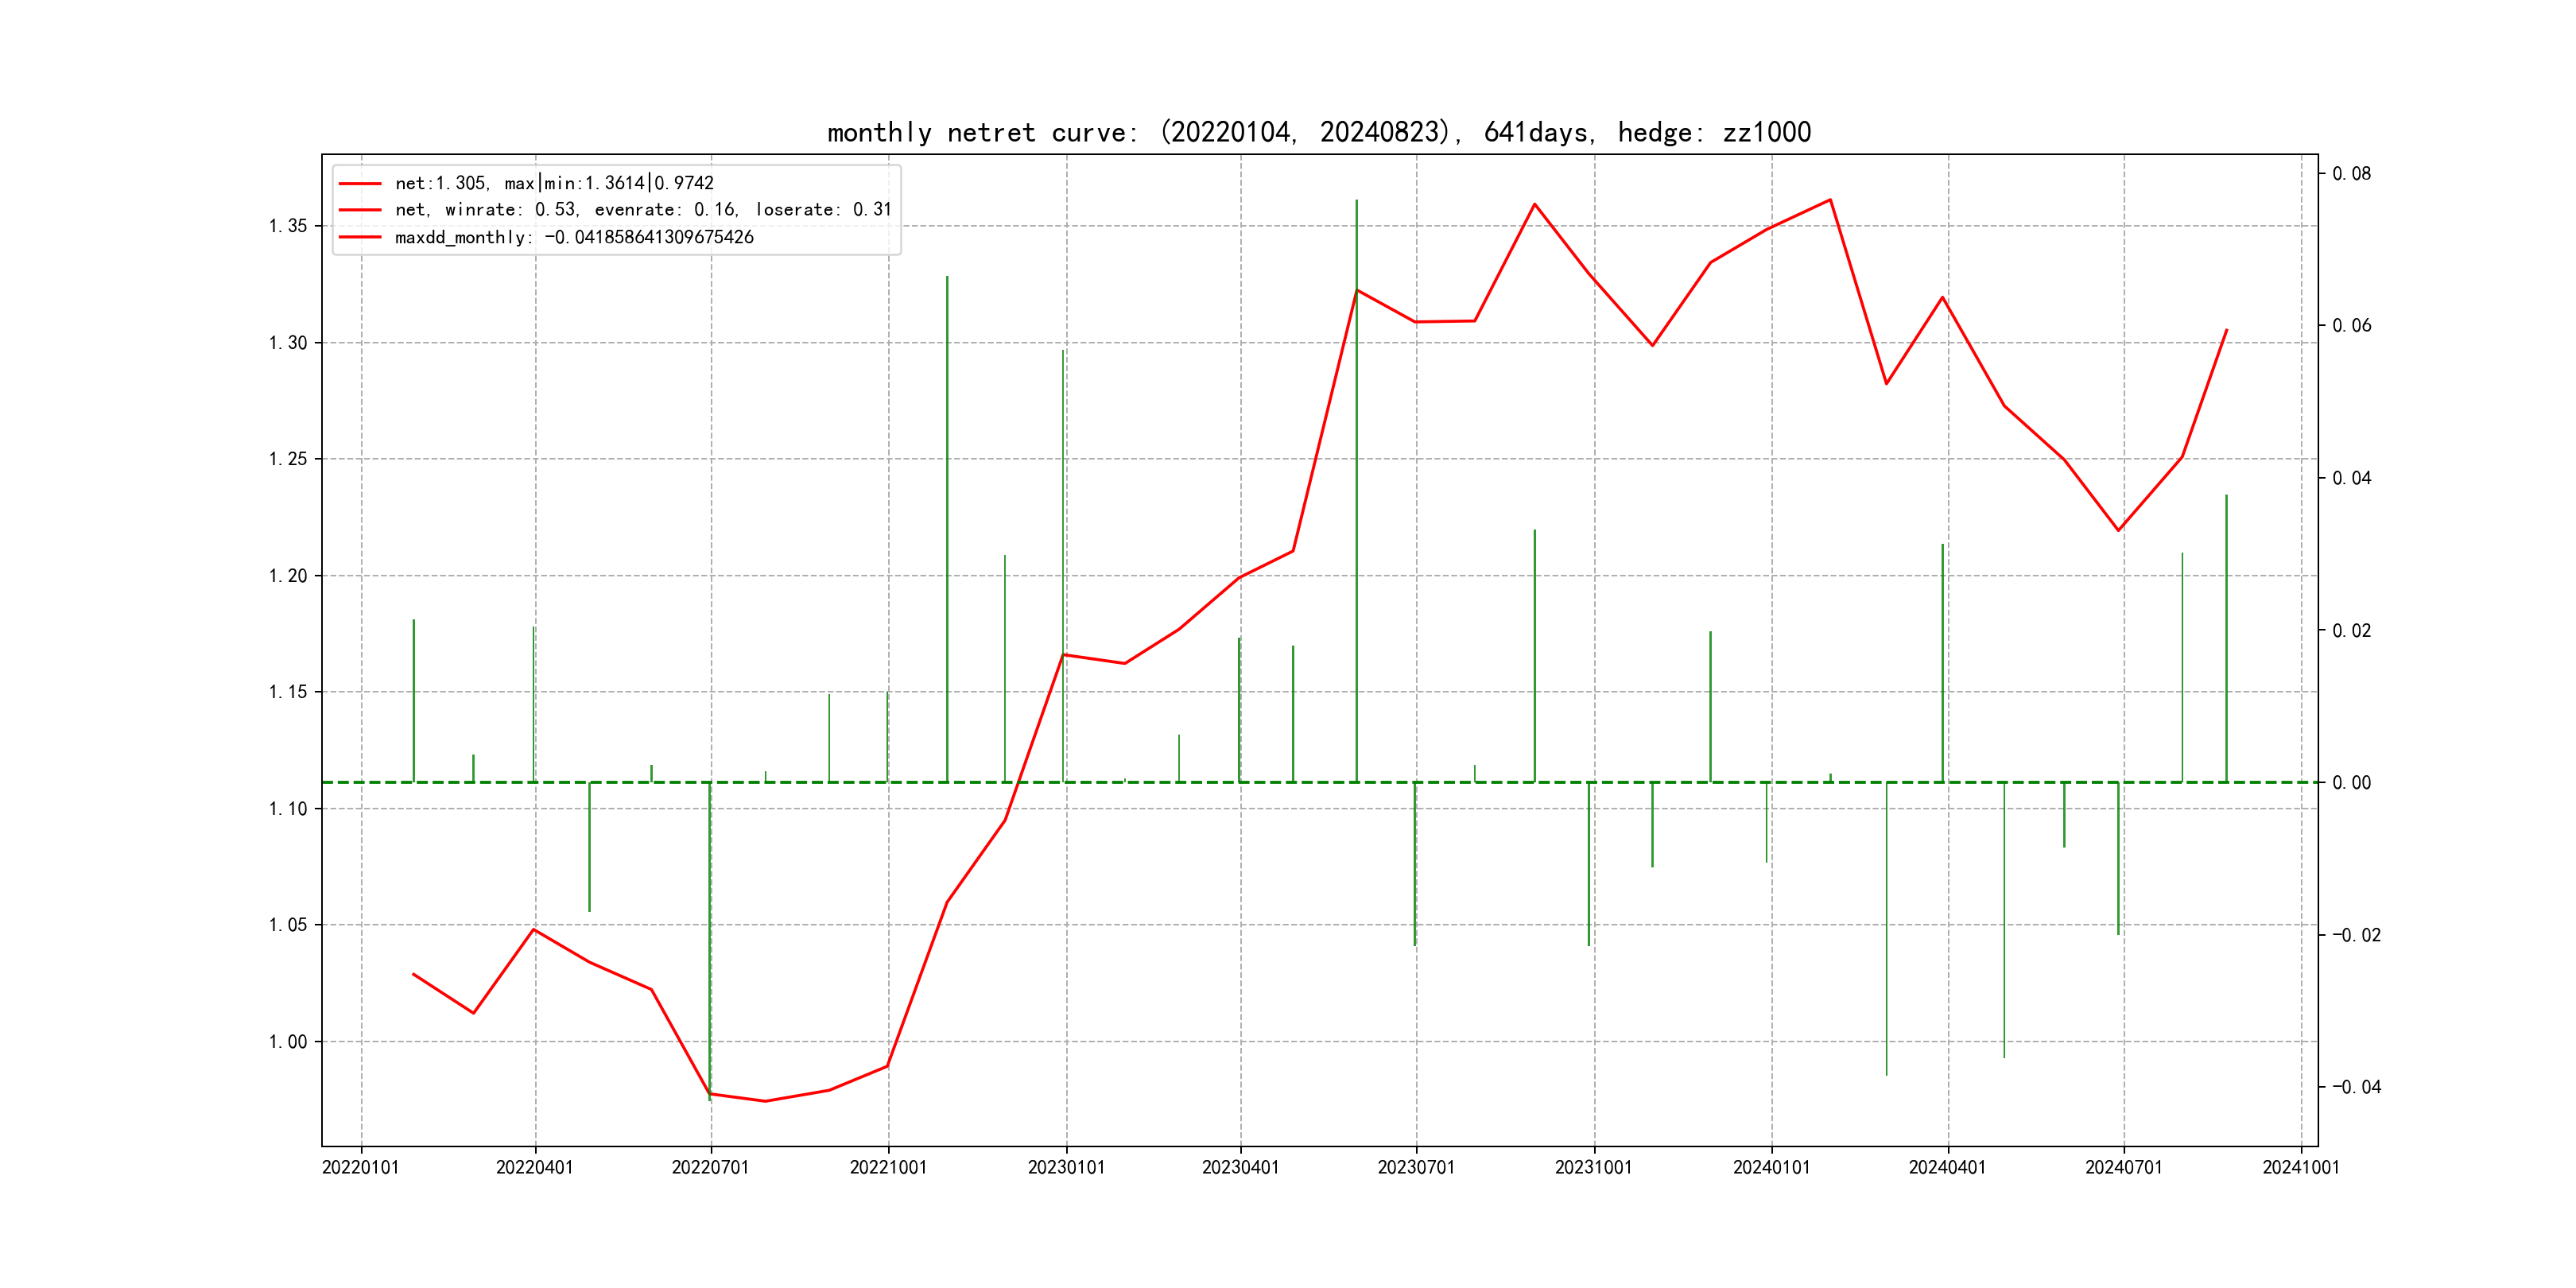Click the chart title text
Screen dimensions: 2576x1288
coord(1318,133)
